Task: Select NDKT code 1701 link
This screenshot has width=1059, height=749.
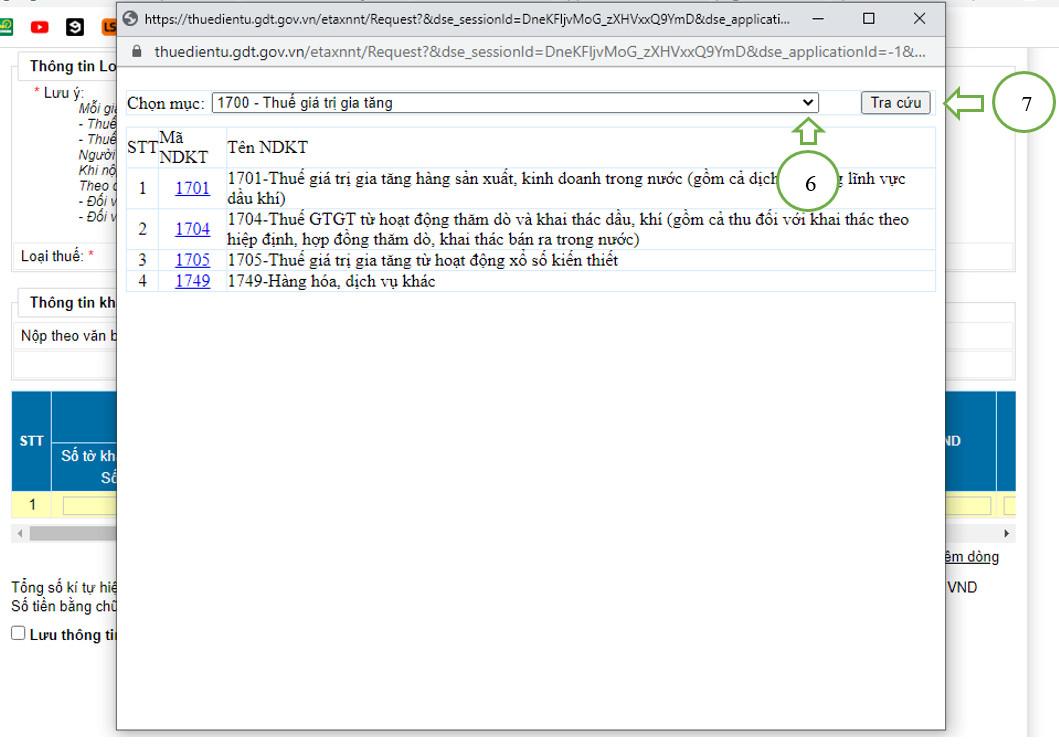Action: (x=192, y=188)
